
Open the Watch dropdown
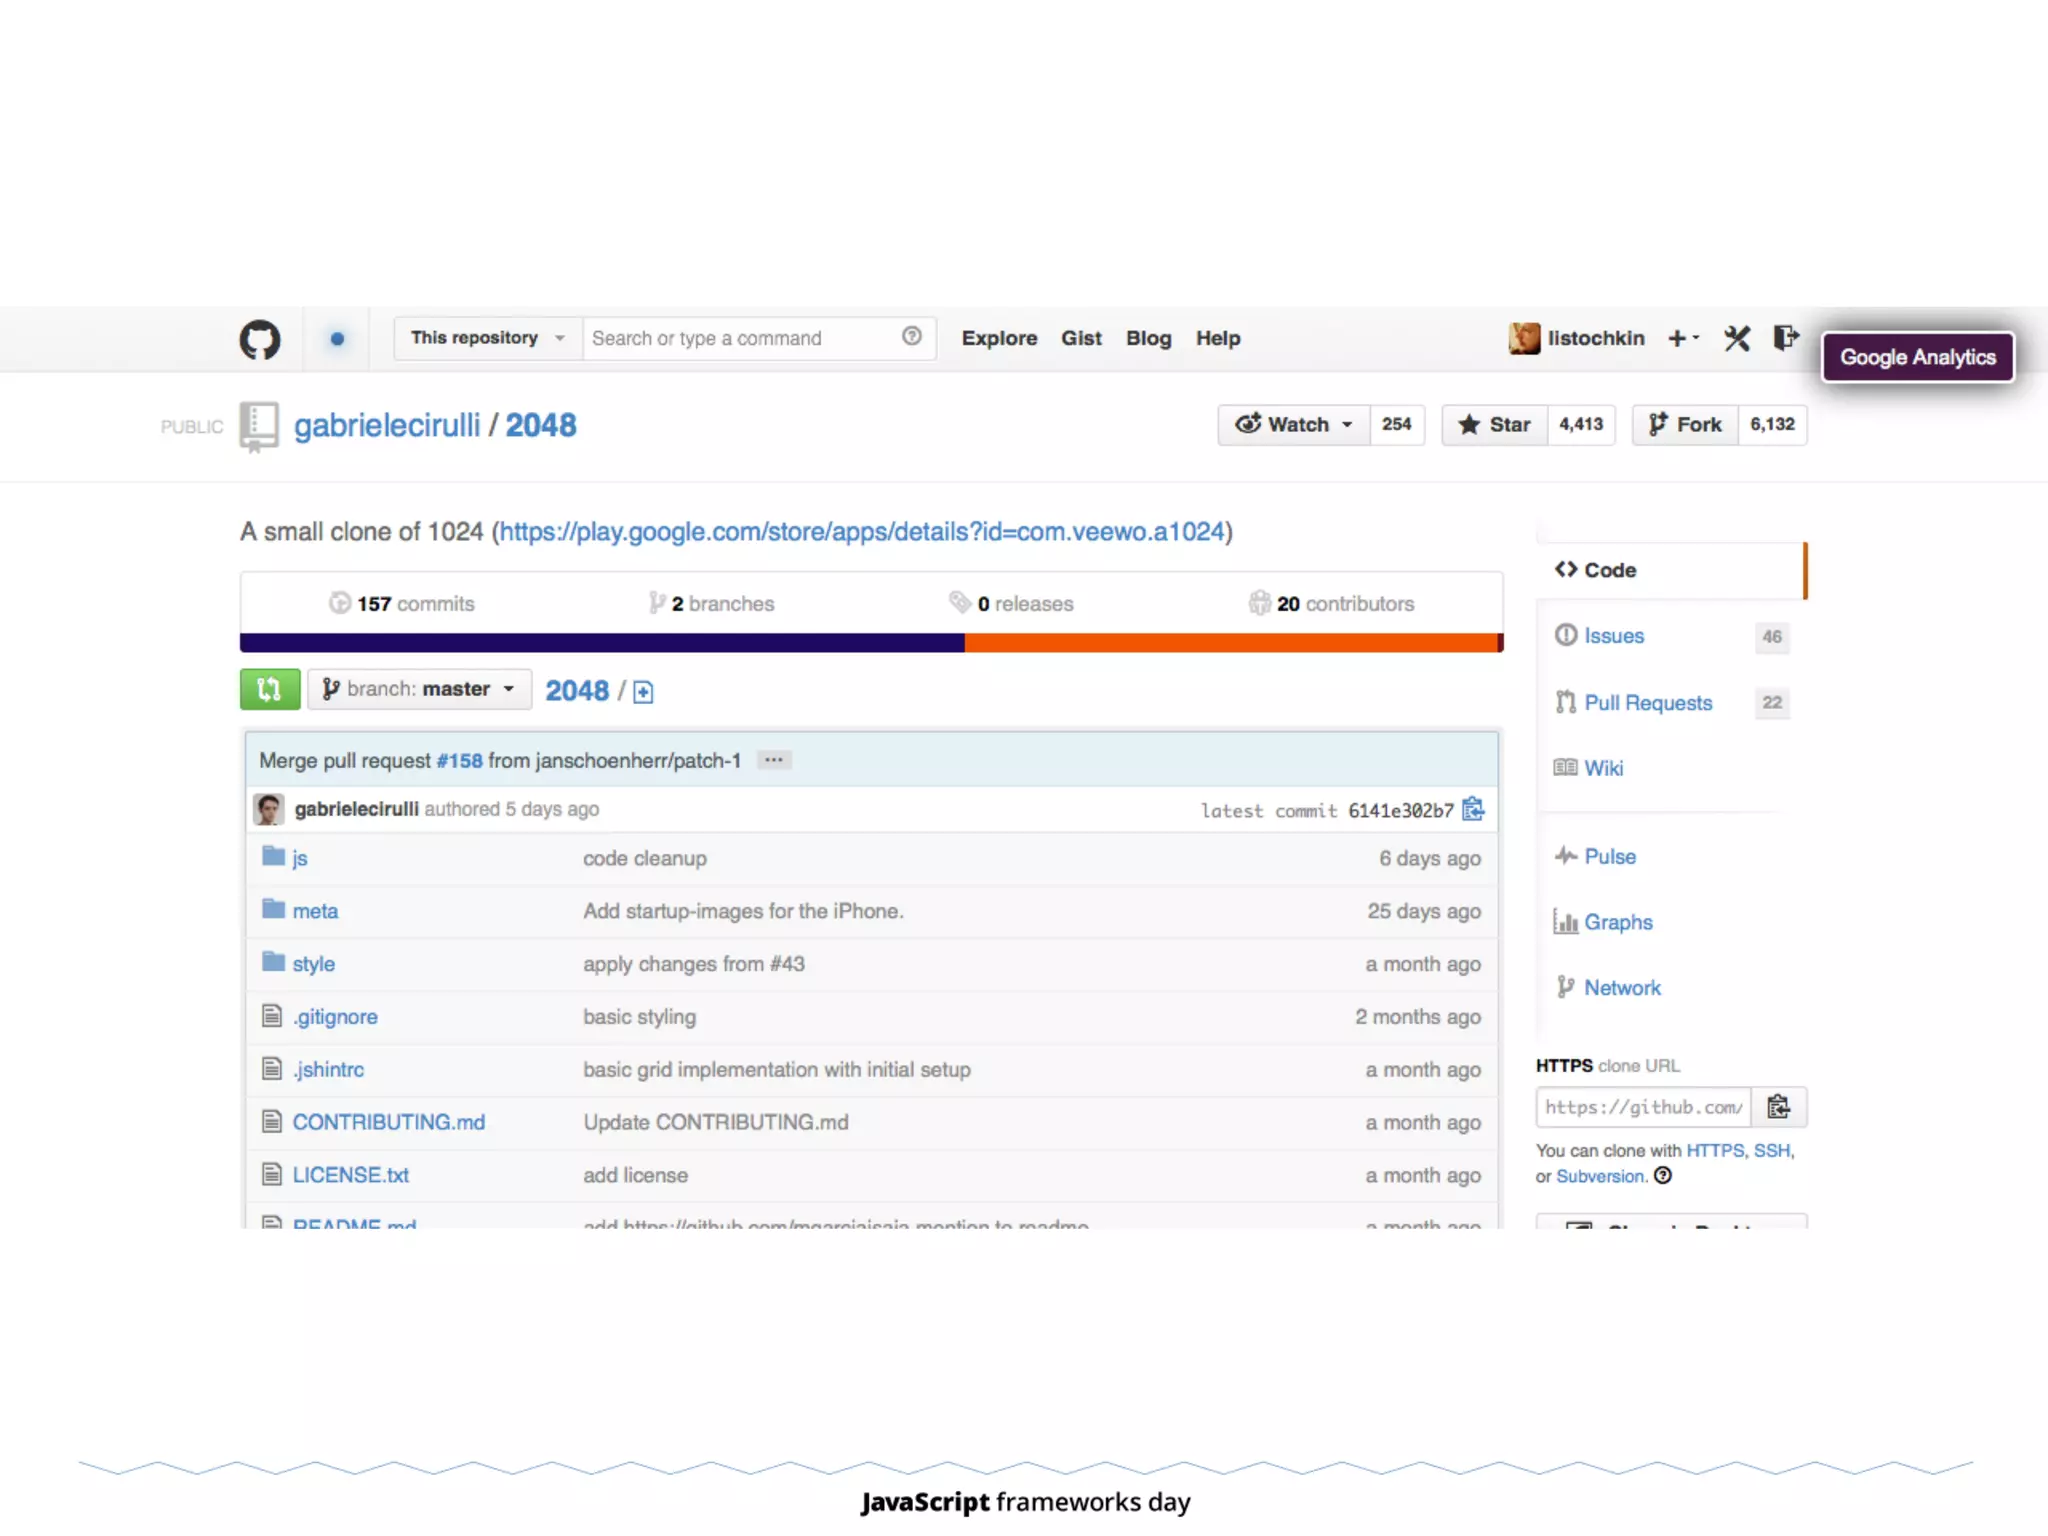(x=1294, y=425)
